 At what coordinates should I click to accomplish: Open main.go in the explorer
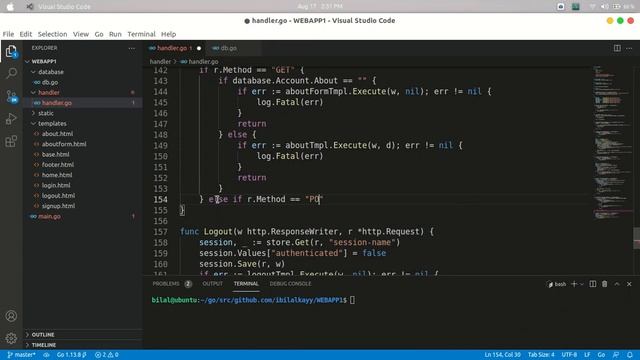pyautogui.click(x=82, y=216)
